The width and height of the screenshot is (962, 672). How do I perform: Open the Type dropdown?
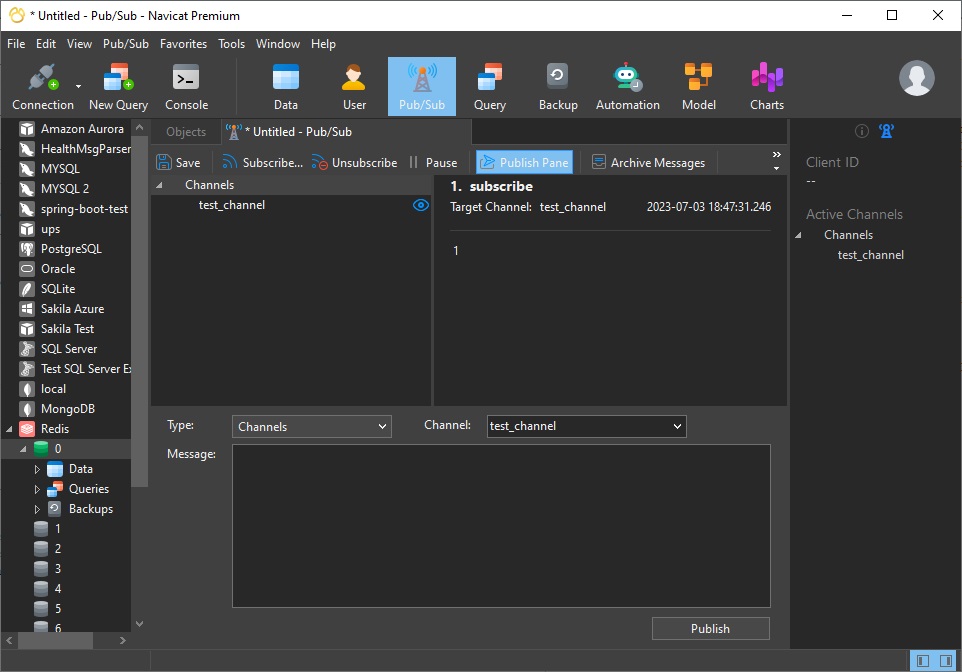312,427
